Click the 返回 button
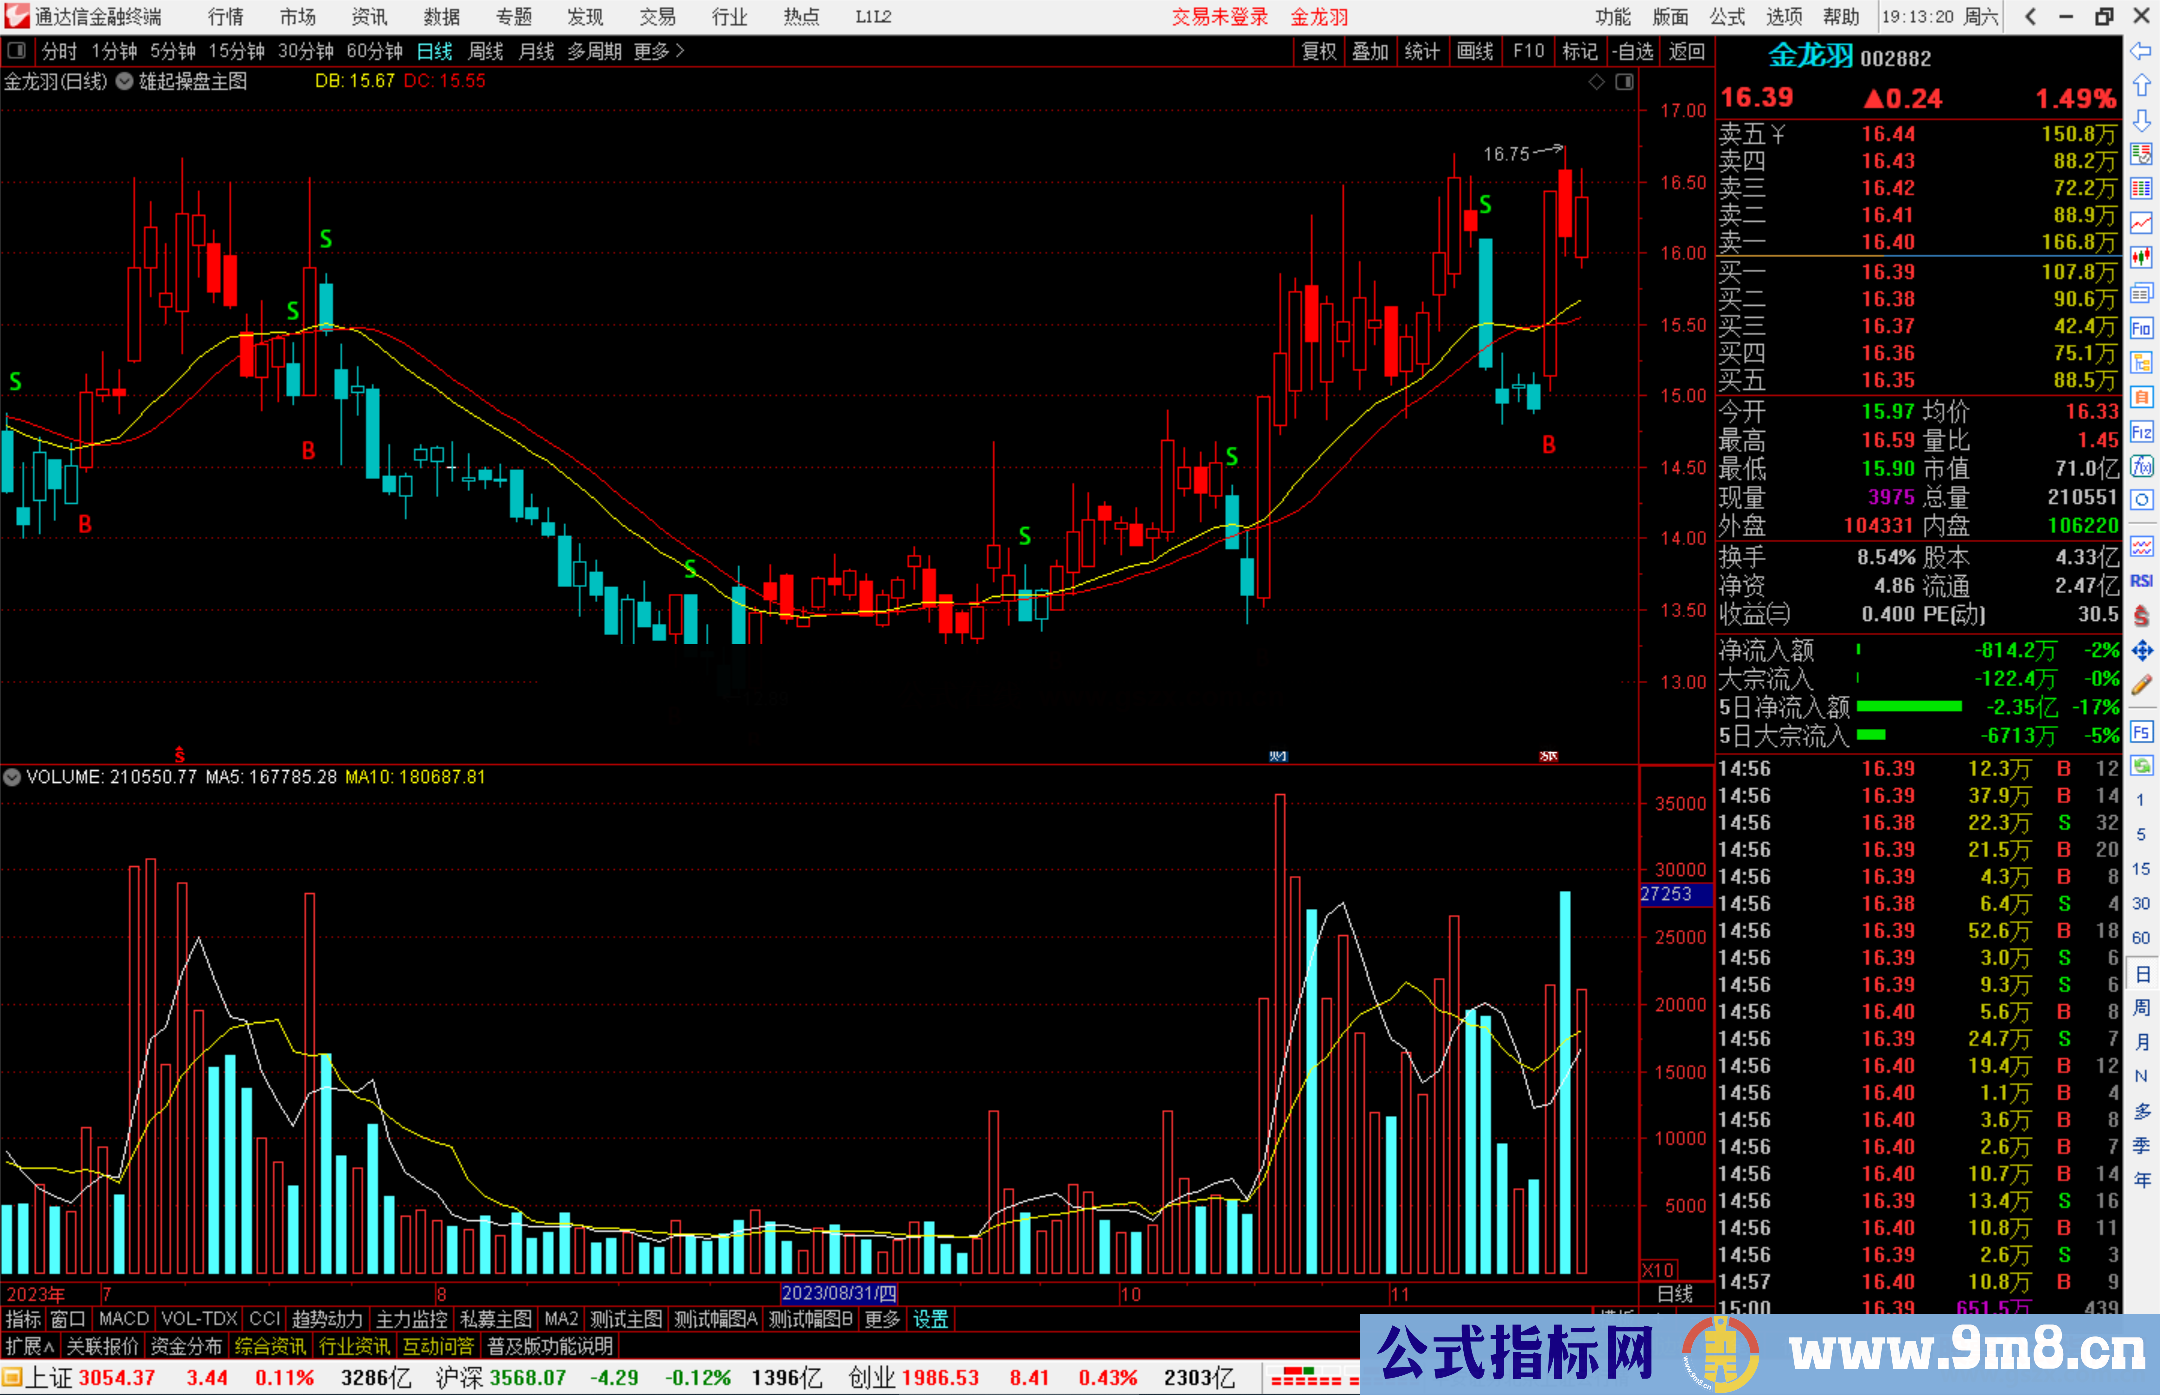The image size is (2160, 1395). 1686,51
